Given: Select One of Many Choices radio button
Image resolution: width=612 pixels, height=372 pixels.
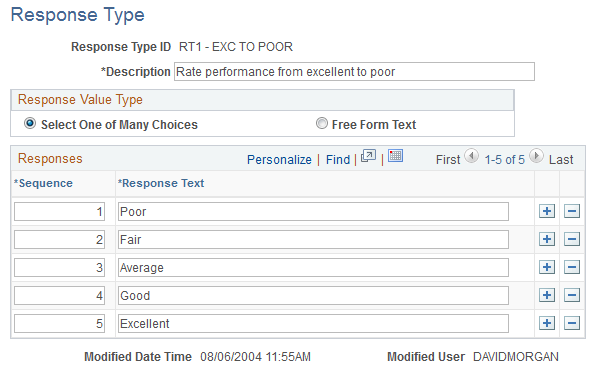Looking at the screenshot, I should [x=30, y=123].
